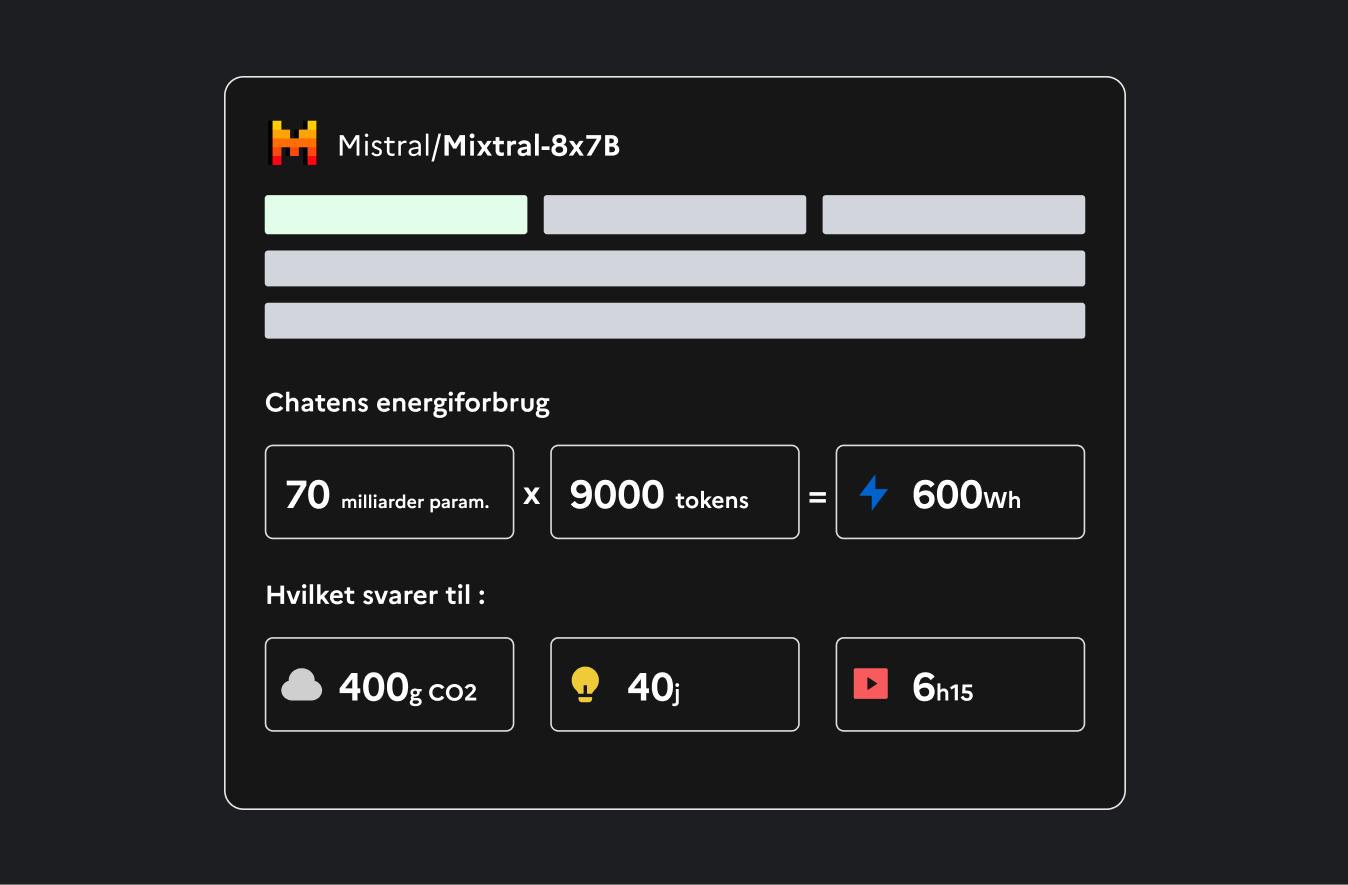Screen dimensions: 1348x885
Task: Click the 400g CO2 value text
Action: tap(407, 687)
